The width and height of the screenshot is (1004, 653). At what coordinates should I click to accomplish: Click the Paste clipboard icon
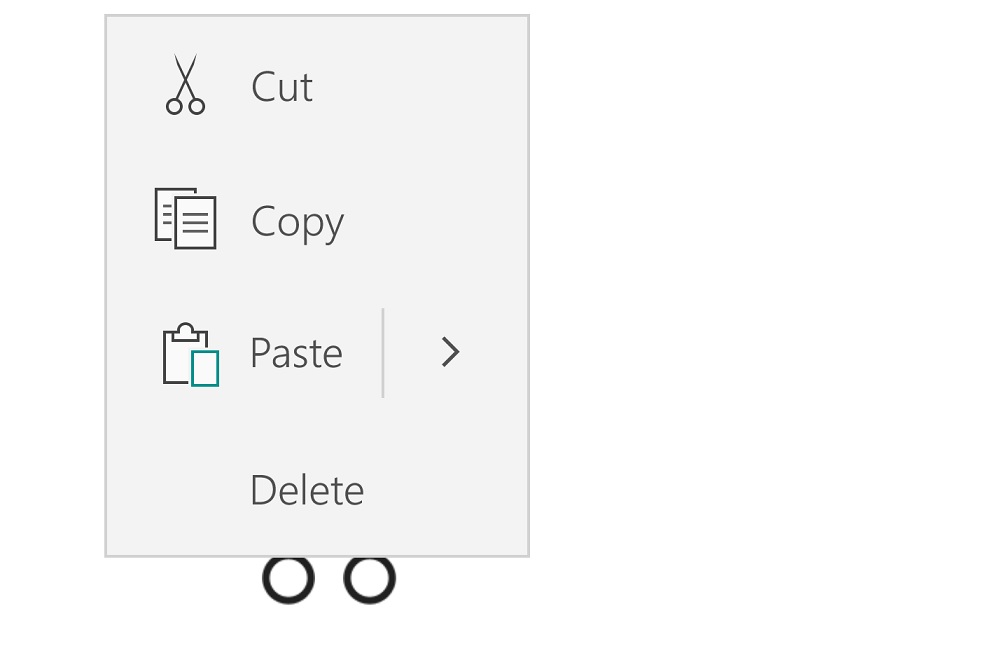click(x=191, y=354)
